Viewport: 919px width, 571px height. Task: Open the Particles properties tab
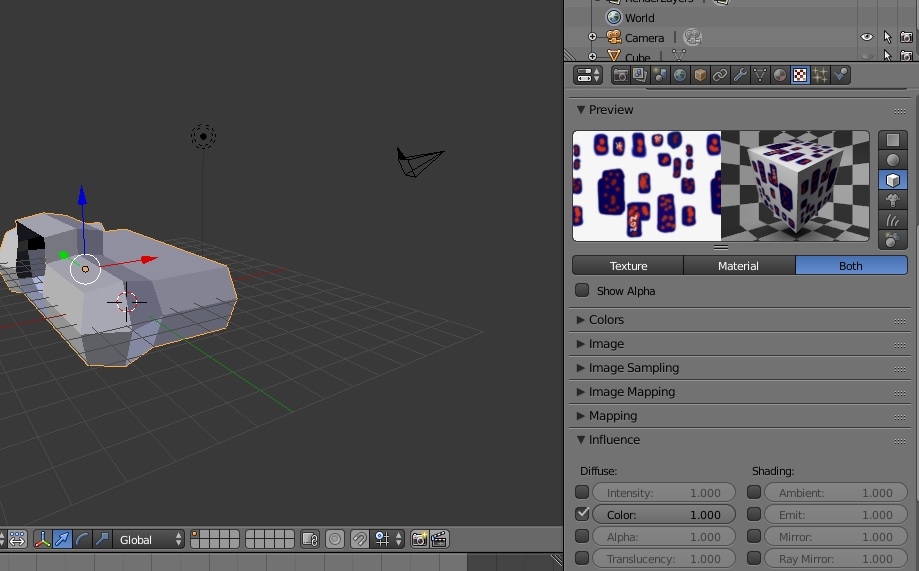(820, 75)
